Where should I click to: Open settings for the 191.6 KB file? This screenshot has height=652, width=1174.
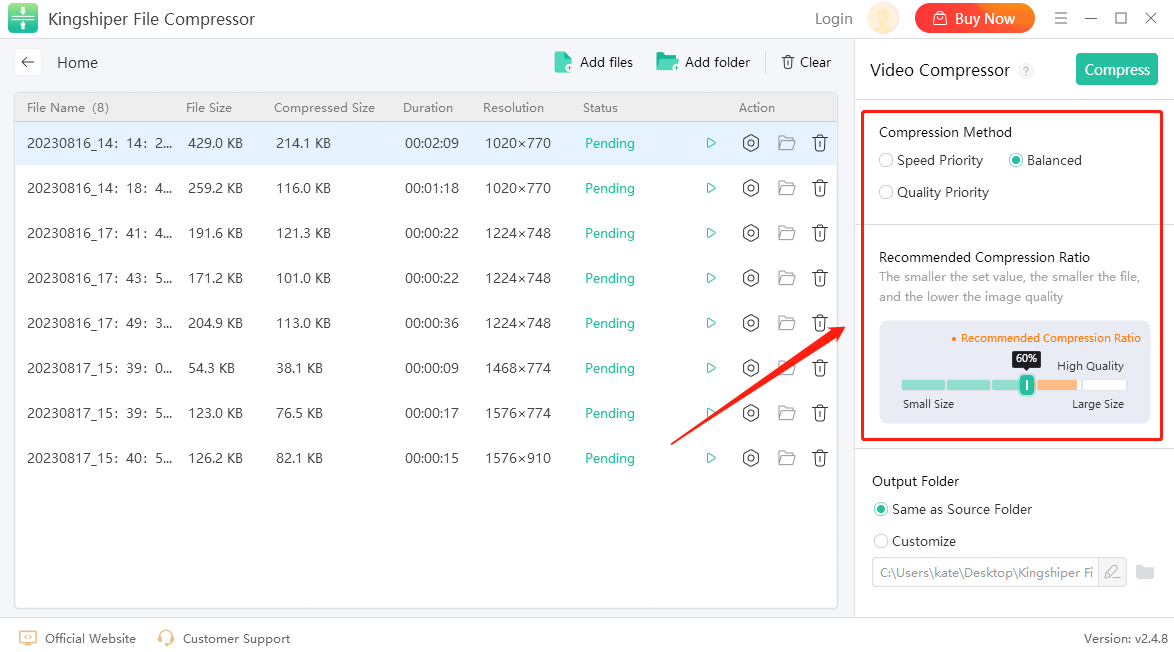[750, 233]
